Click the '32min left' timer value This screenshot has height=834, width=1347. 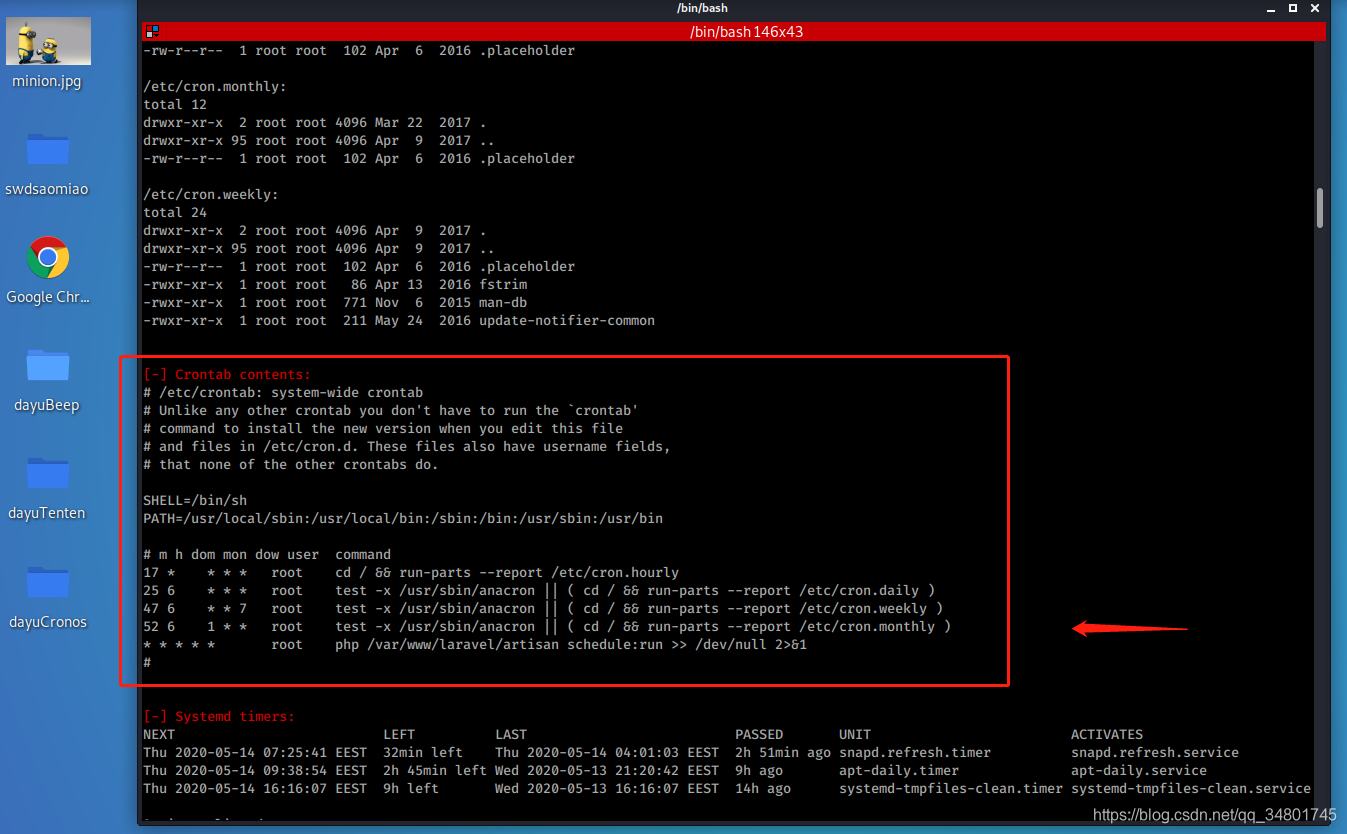423,753
